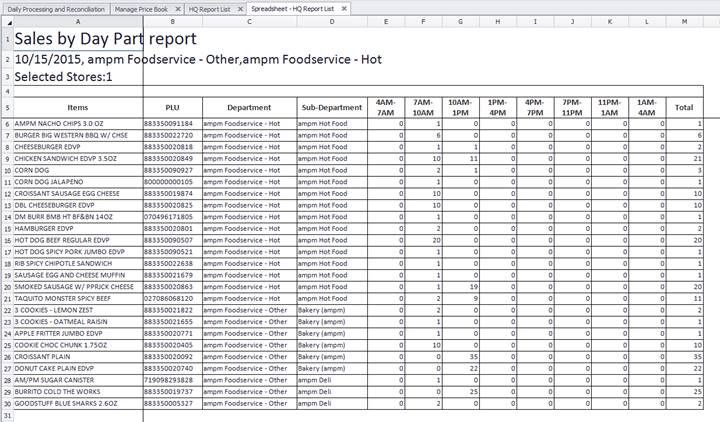Click PLU cell 027086068120
This screenshot has width=720, height=422.
(173, 298)
